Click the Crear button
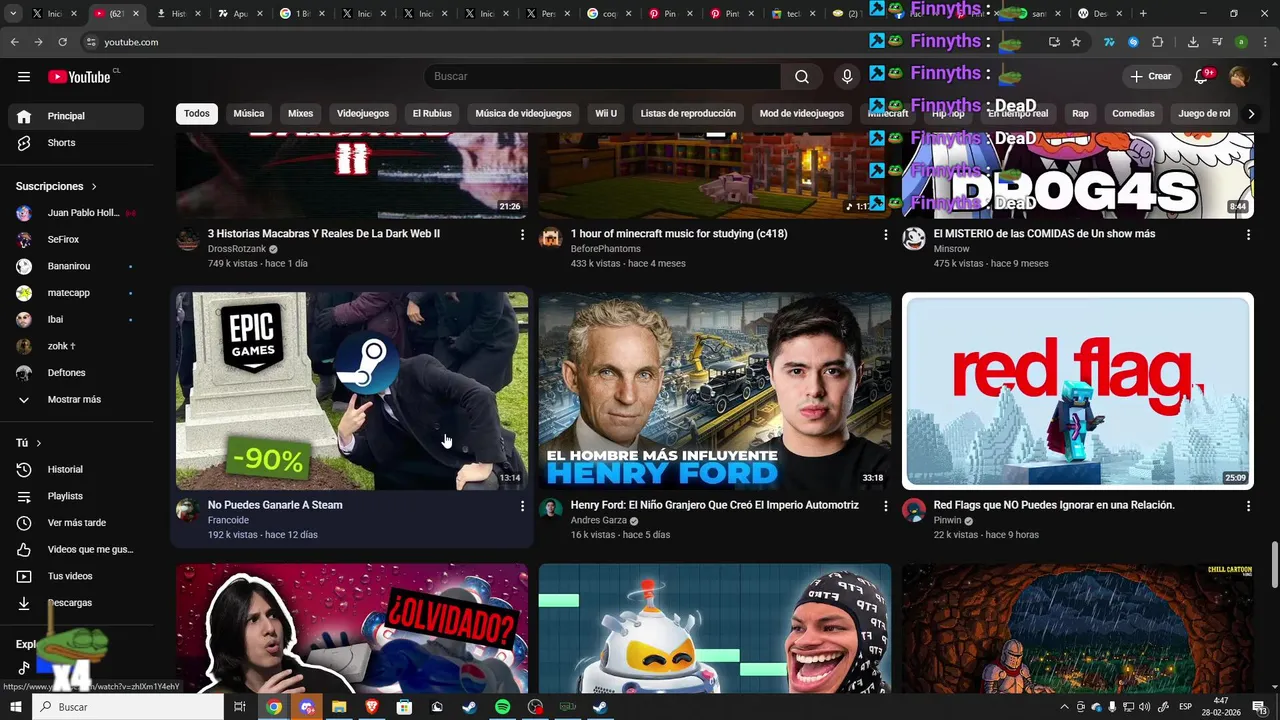This screenshot has width=1280, height=720. [1151, 77]
